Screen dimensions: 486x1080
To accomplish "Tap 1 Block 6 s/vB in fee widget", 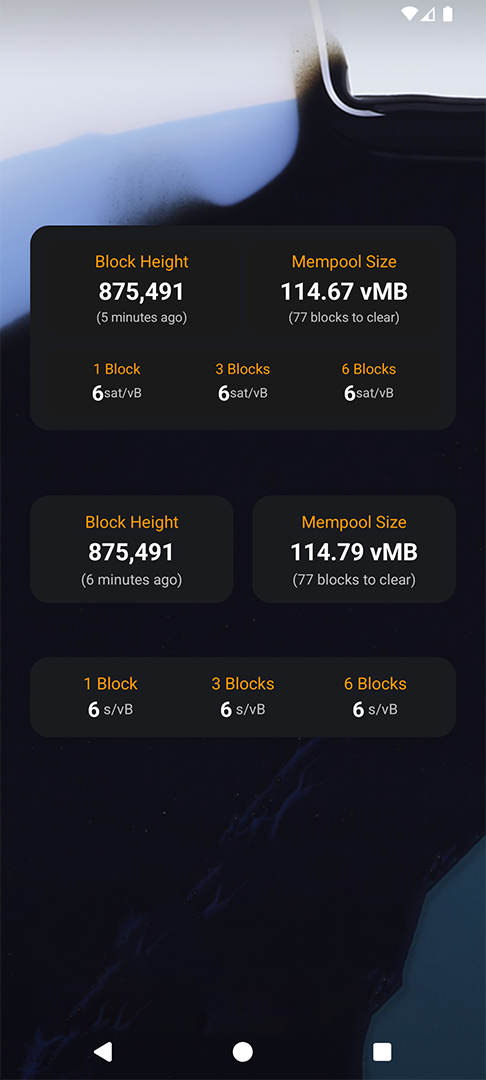I will tap(111, 696).
